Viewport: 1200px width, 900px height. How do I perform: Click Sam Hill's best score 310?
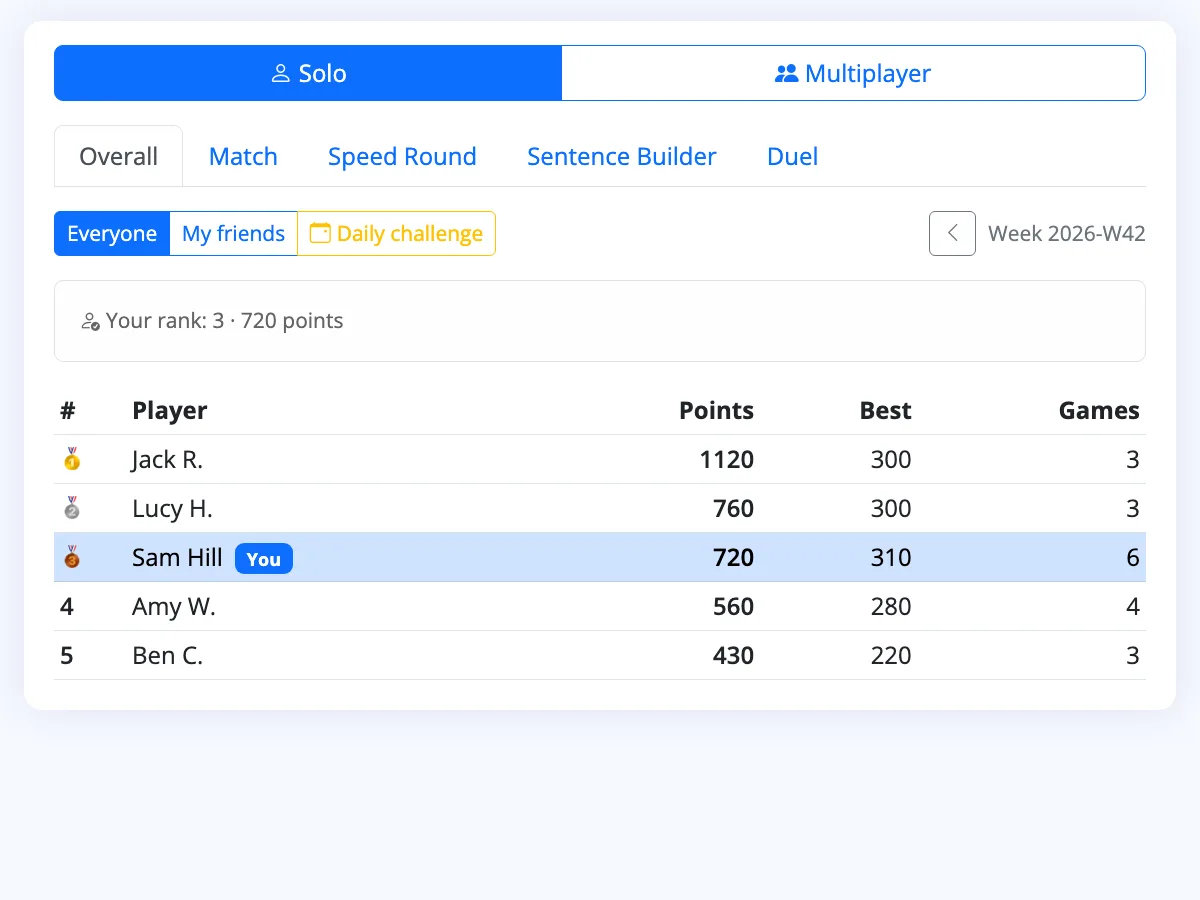[891, 558]
